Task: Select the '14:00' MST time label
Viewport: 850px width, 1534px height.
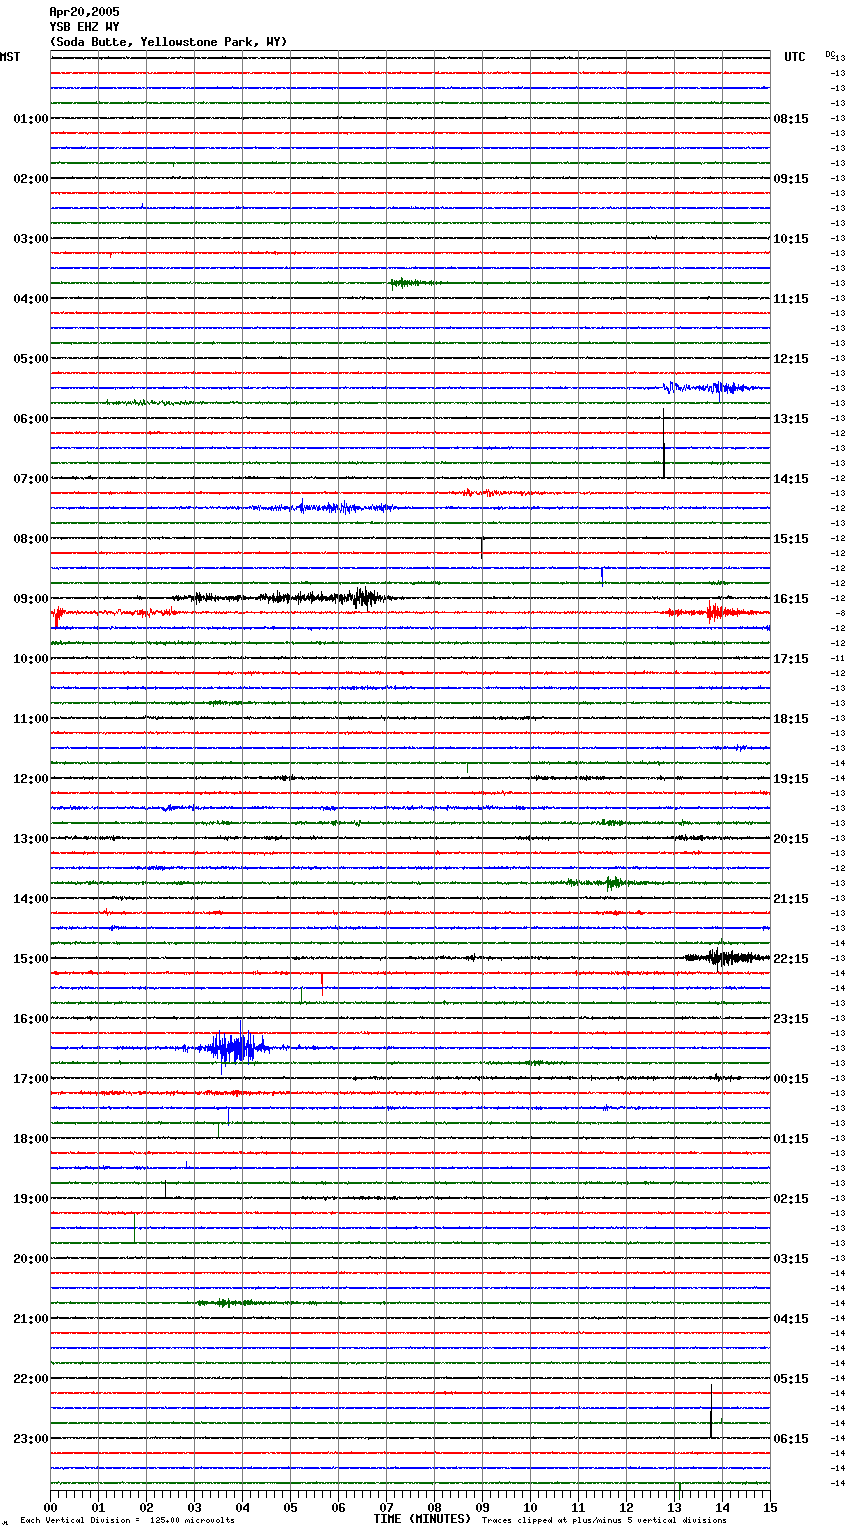Action: pyautogui.click(x=31, y=899)
